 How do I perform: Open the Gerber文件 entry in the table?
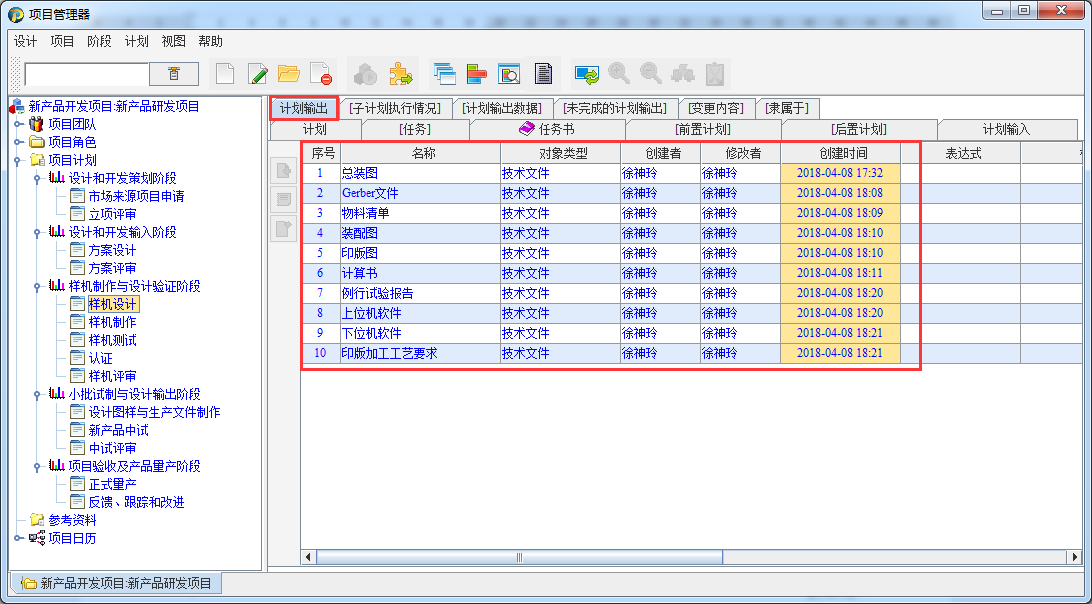click(x=370, y=193)
